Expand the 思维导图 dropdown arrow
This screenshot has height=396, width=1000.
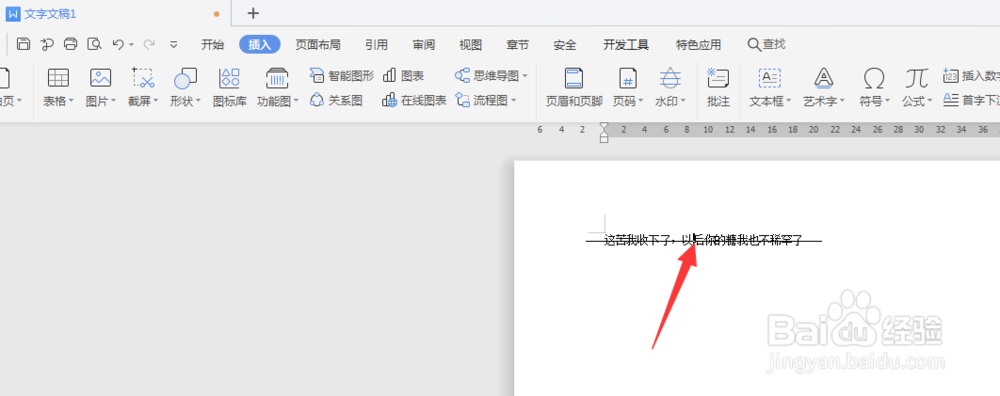click(525, 76)
